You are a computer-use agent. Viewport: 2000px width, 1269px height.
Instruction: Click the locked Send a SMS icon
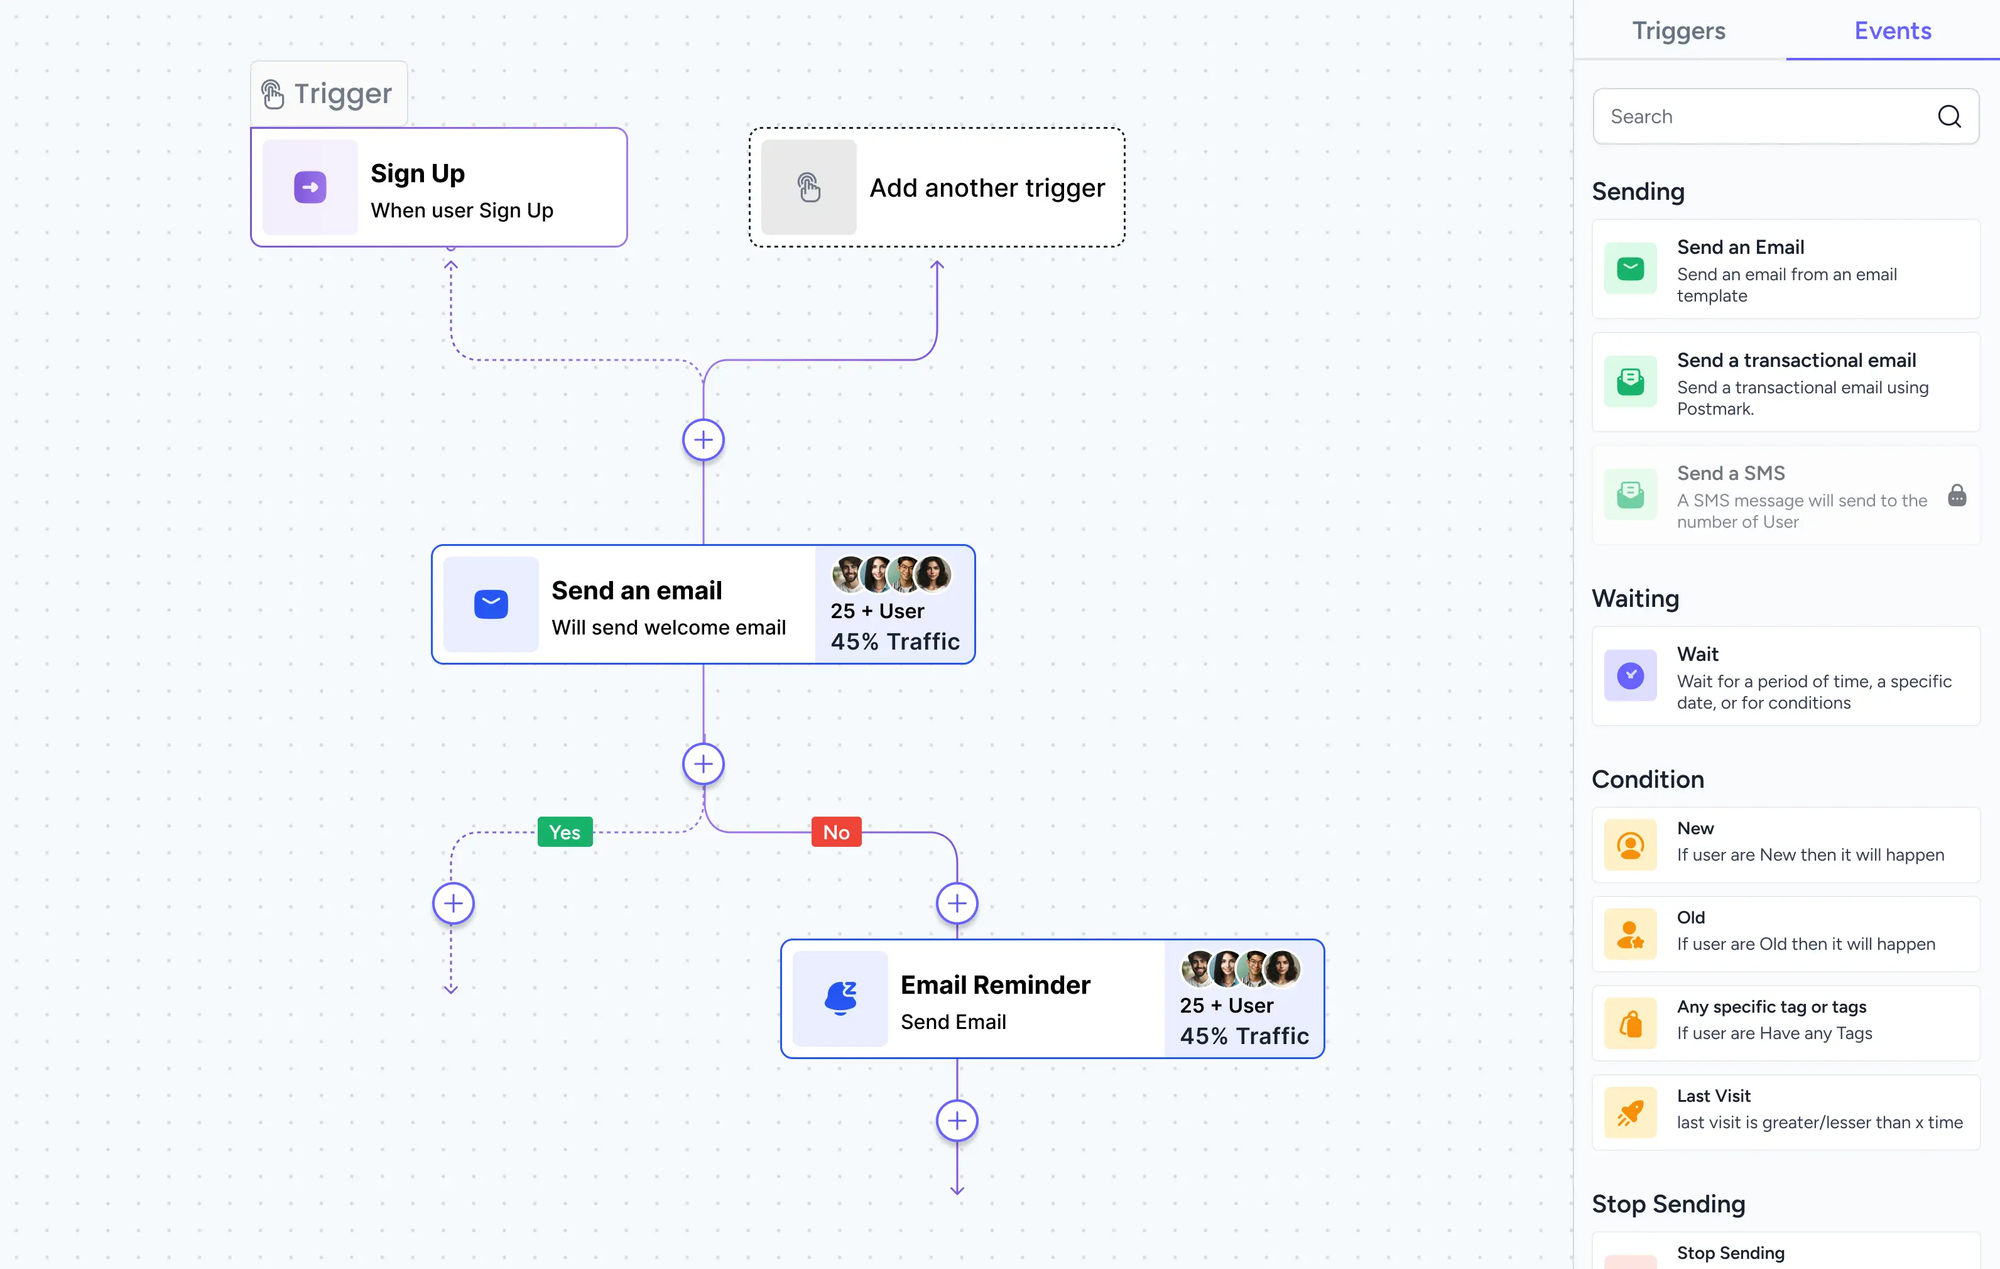(1630, 494)
